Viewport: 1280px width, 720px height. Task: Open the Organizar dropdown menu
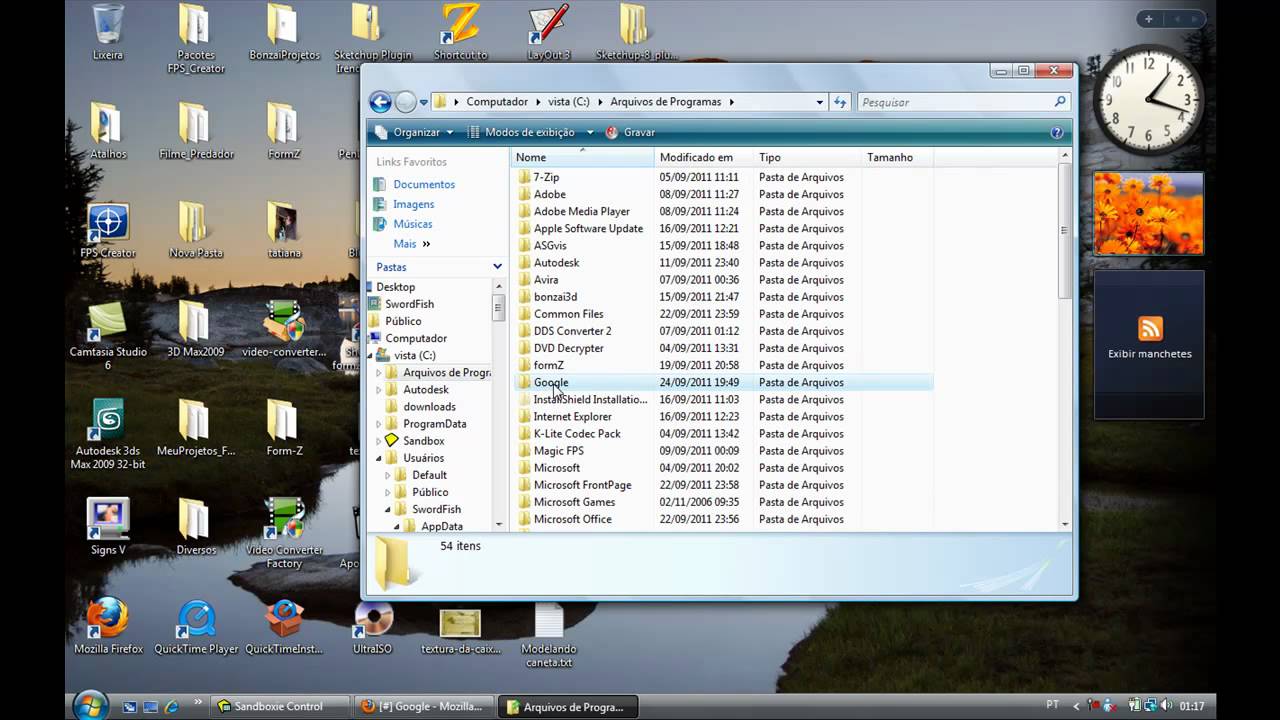pyautogui.click(x=415, y=132)
